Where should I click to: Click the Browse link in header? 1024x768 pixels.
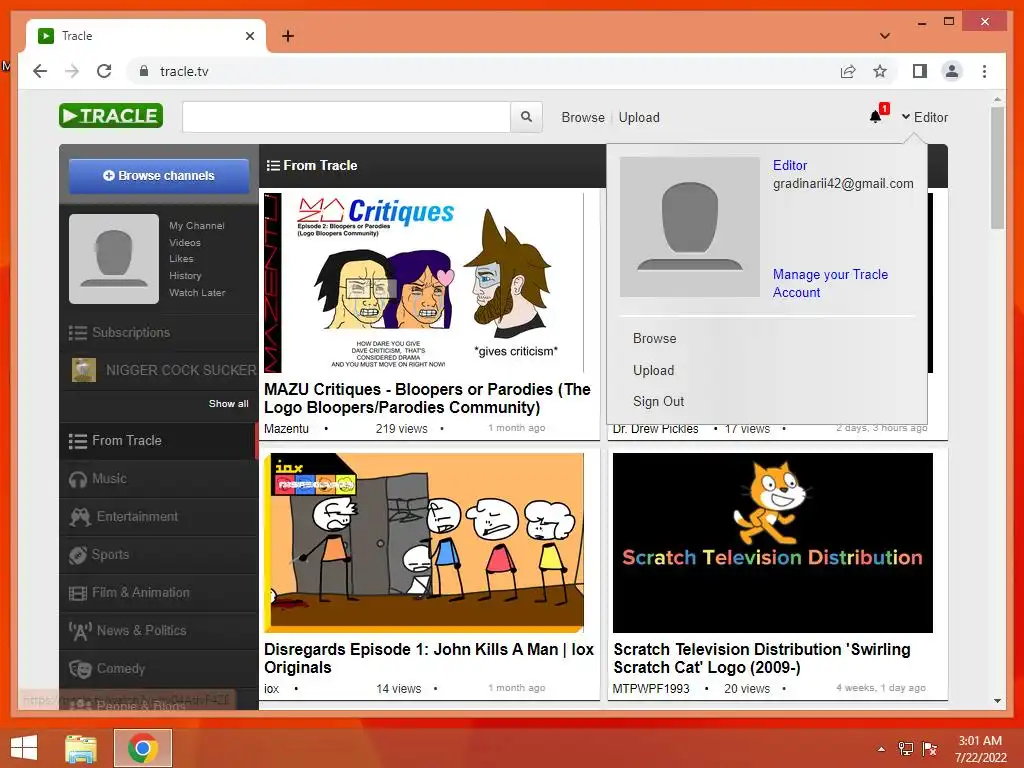tap(583, 118)
